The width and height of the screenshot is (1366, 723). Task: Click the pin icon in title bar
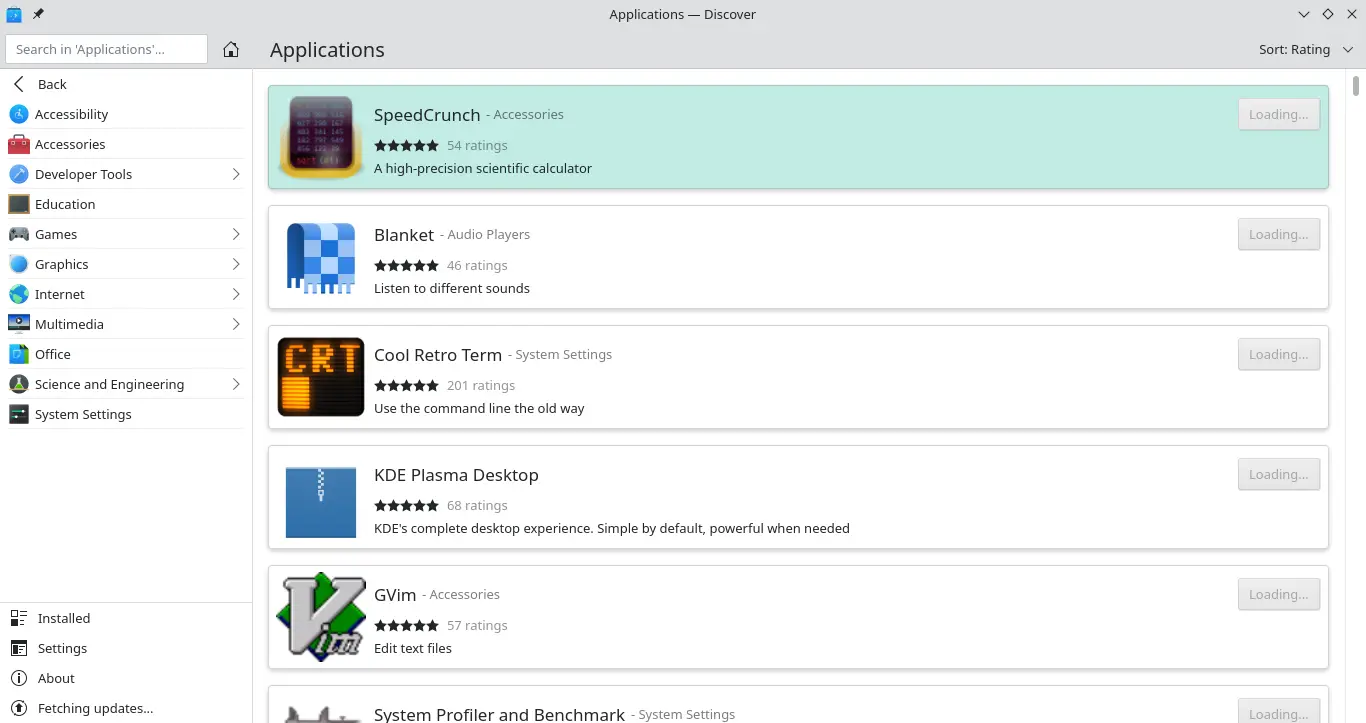click(x=38, y=14)
